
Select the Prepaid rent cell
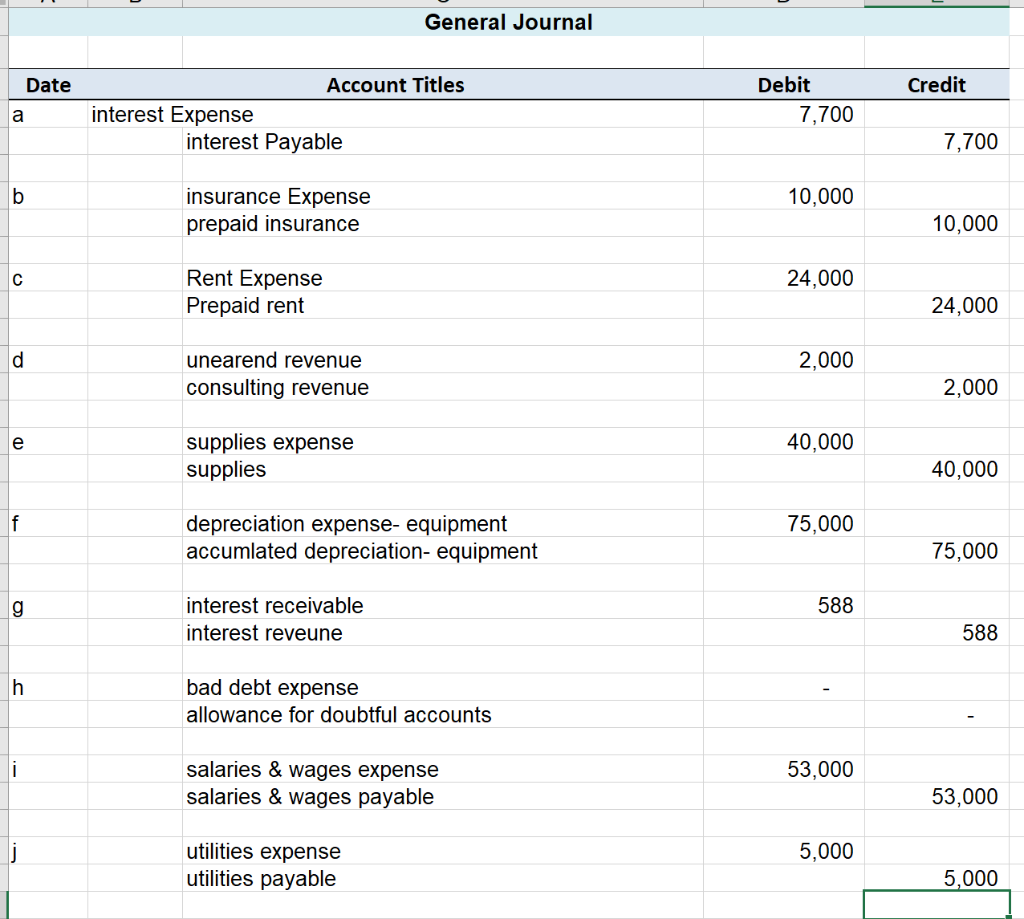coord(443,306)
